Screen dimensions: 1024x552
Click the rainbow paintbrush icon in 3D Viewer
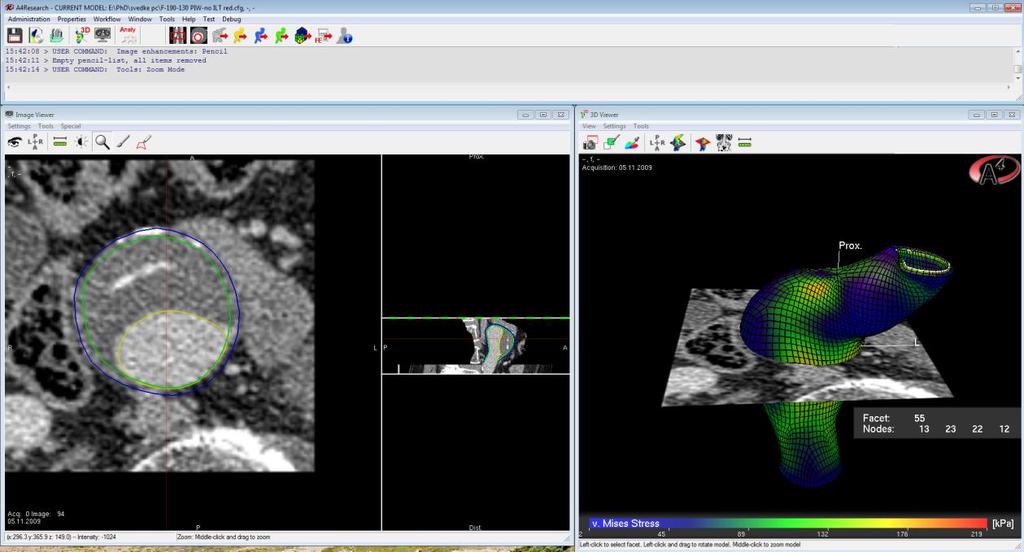pyautogui.click(x=632, y=142)
